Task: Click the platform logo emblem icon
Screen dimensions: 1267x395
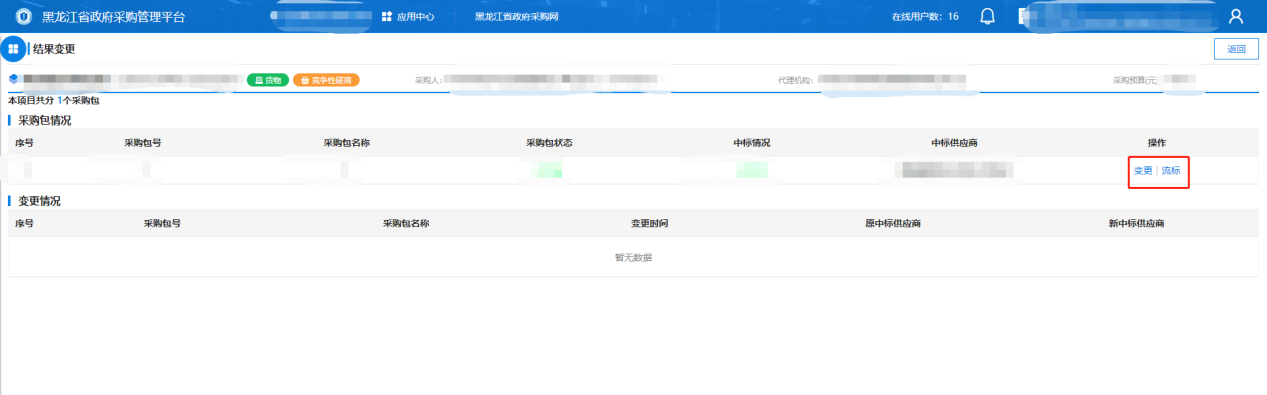Action: tap(23, 17)
